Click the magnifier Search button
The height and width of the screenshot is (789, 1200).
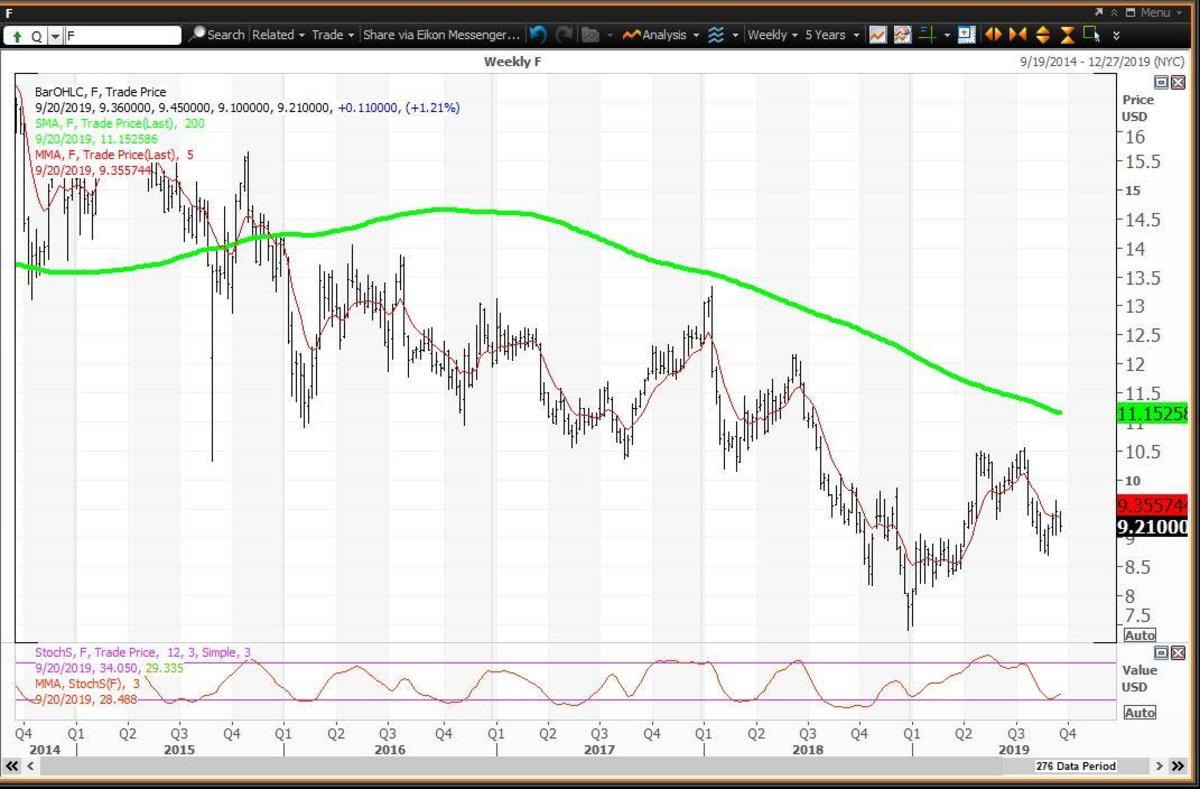(x=217, y=35)
